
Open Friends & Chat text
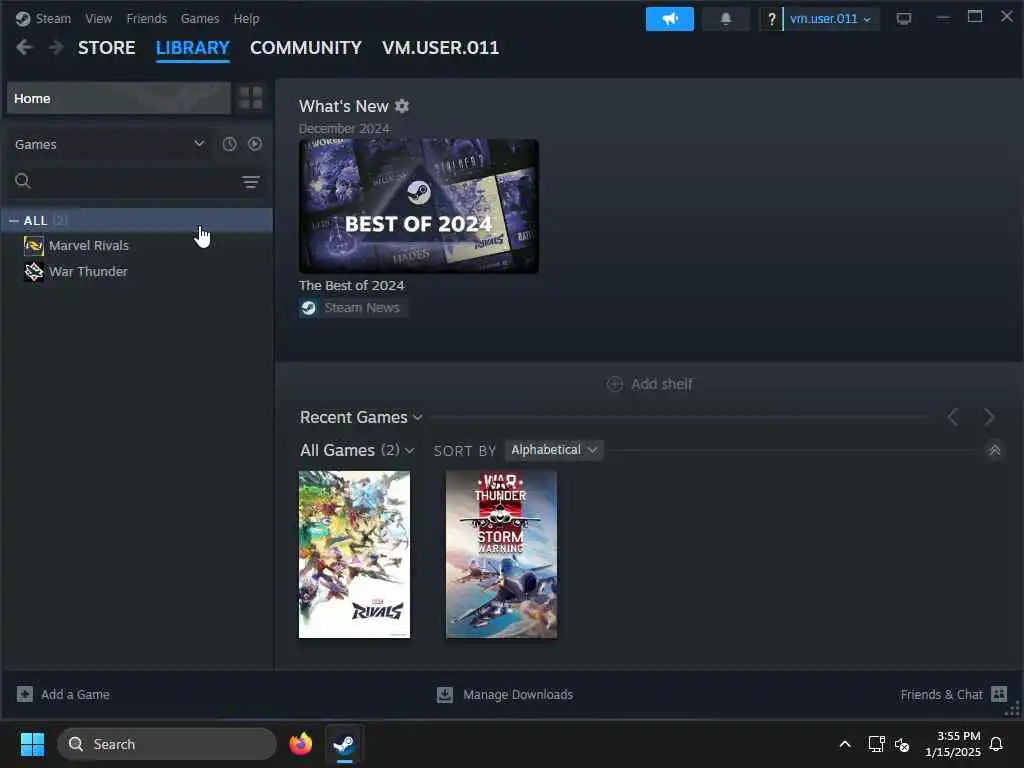click(x=941, y=694)
